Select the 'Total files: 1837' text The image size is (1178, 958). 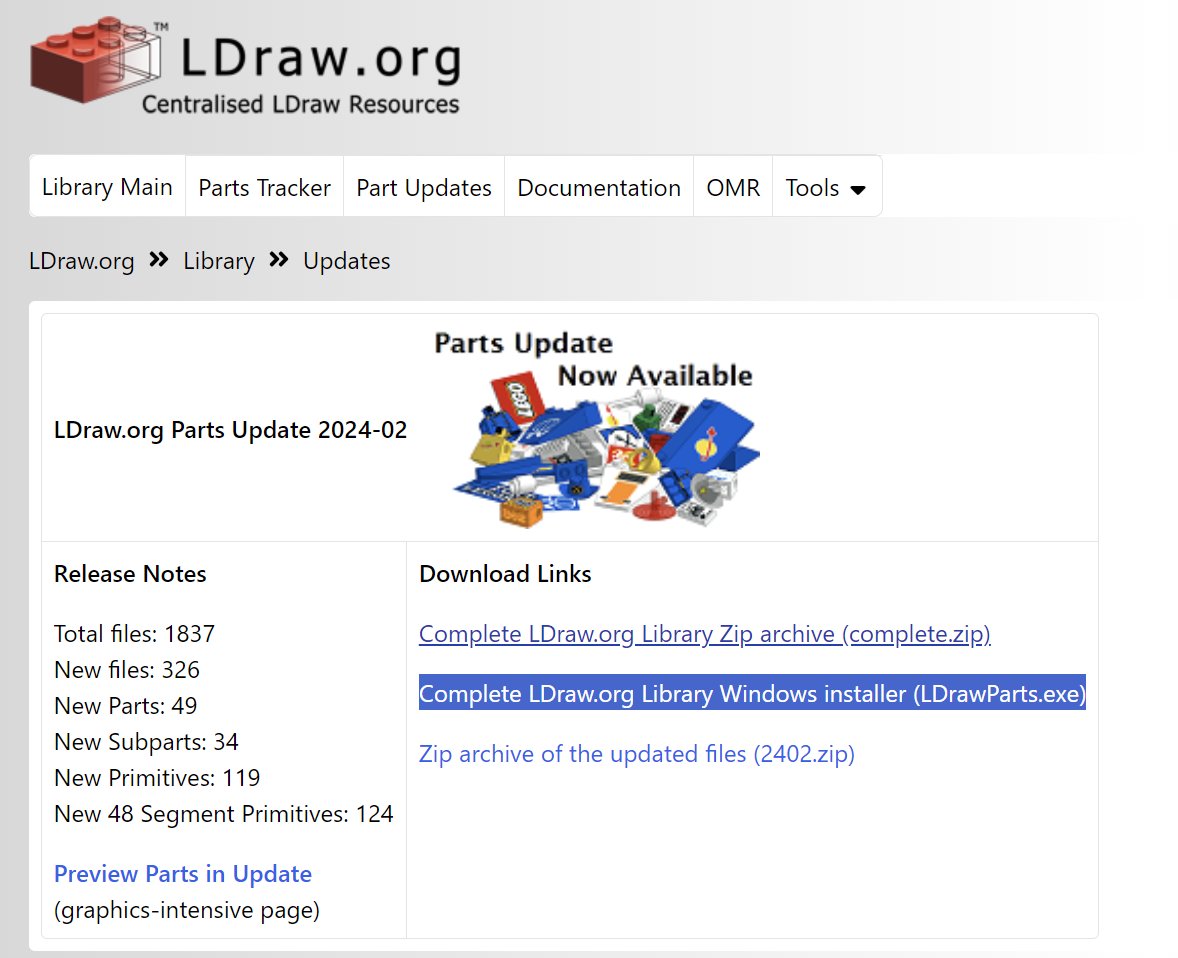(x=134, y=633)
